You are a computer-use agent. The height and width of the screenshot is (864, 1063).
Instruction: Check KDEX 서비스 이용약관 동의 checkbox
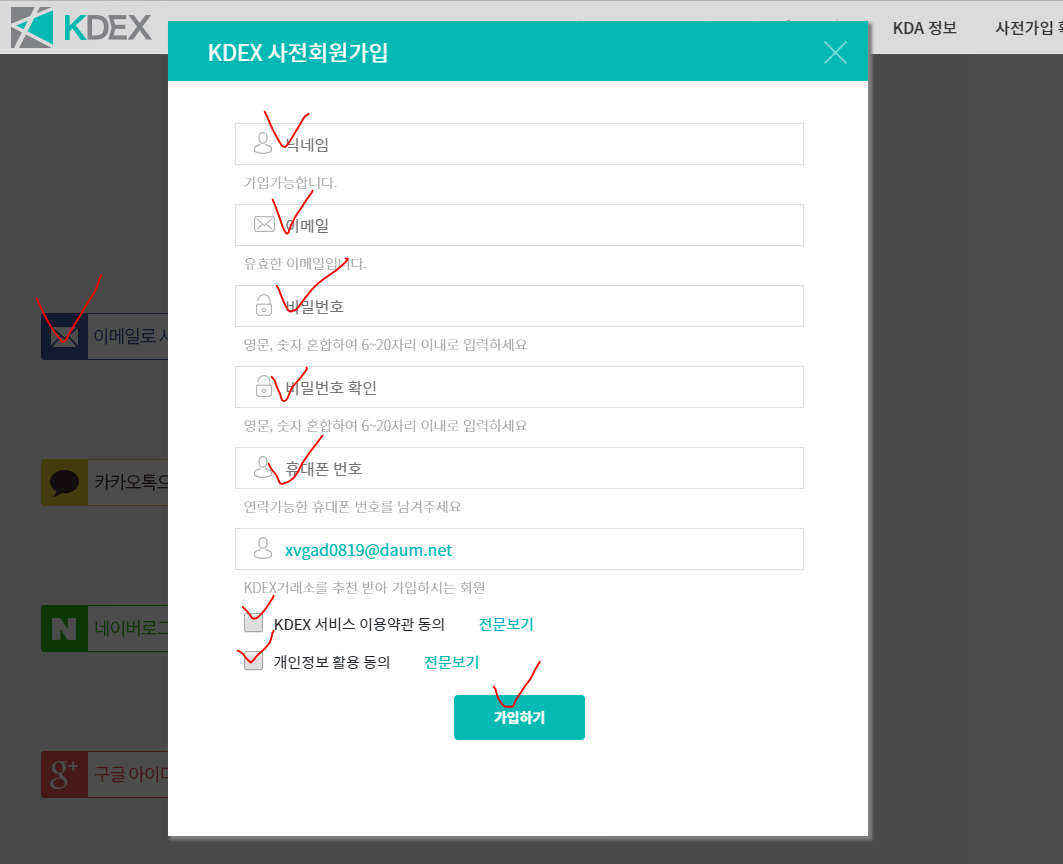(x=254, y=623)
